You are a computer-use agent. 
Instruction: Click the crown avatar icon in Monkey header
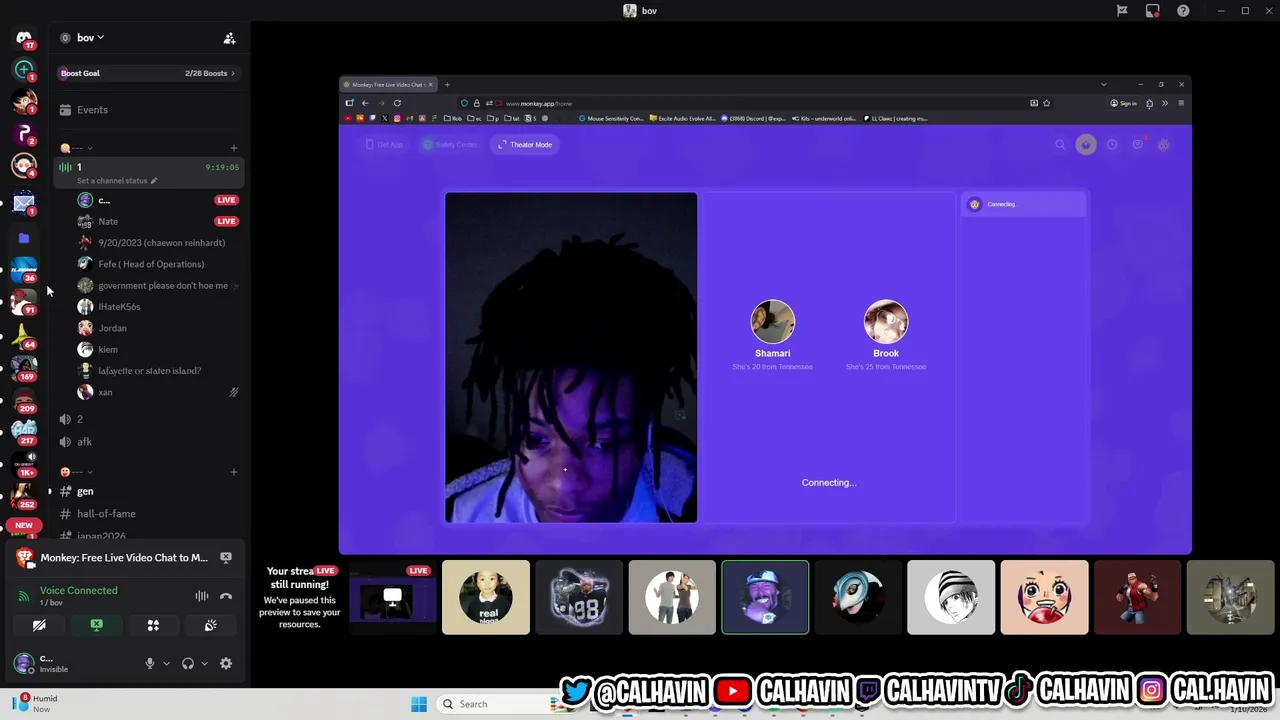pyautogui.click(x=1086, y=145)
